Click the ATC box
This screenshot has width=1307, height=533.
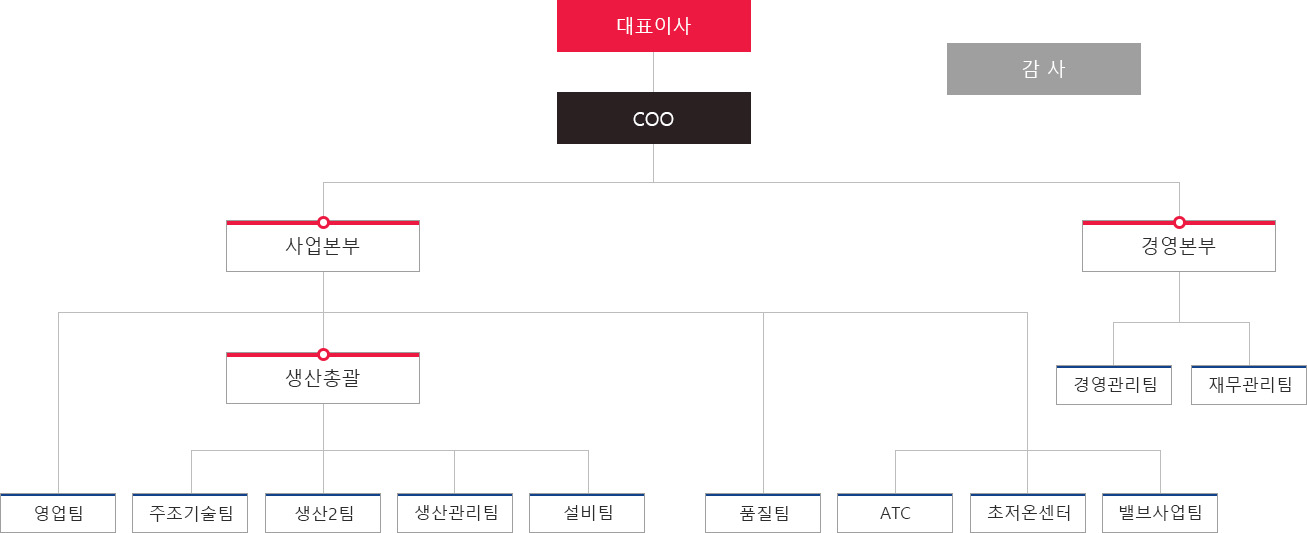click(895, 514)
